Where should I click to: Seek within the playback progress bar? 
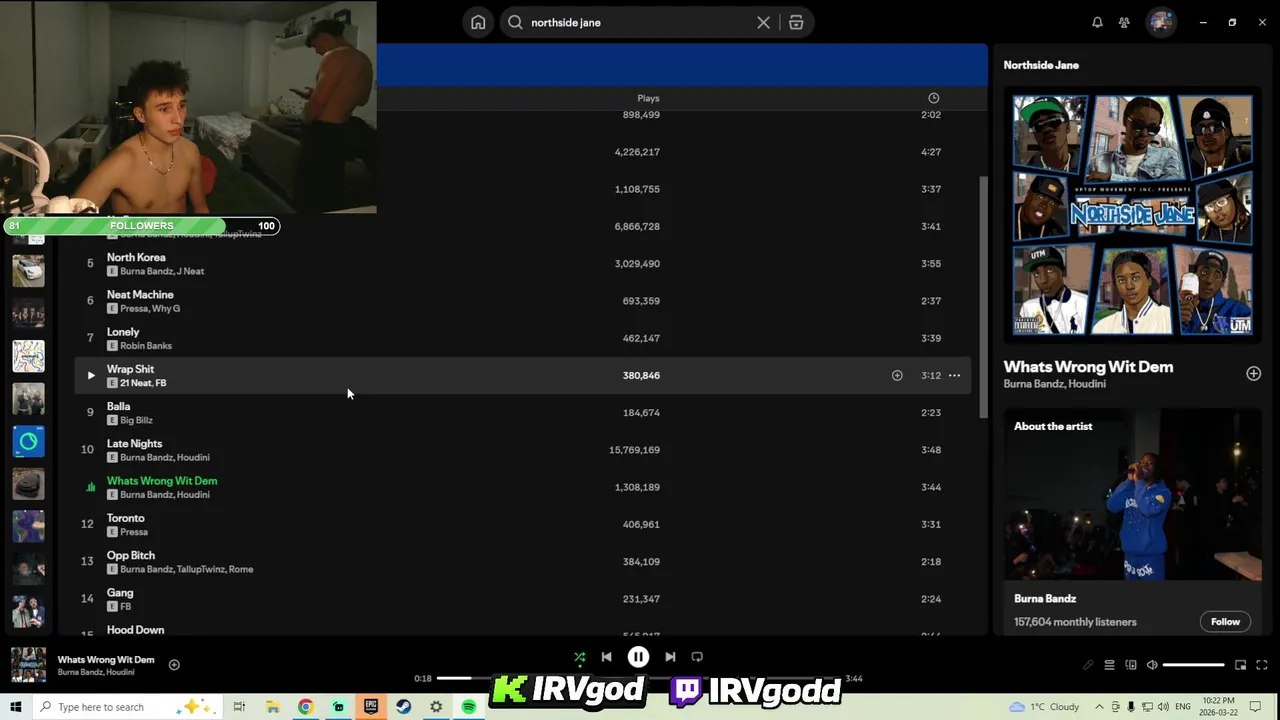pos(640,678)
